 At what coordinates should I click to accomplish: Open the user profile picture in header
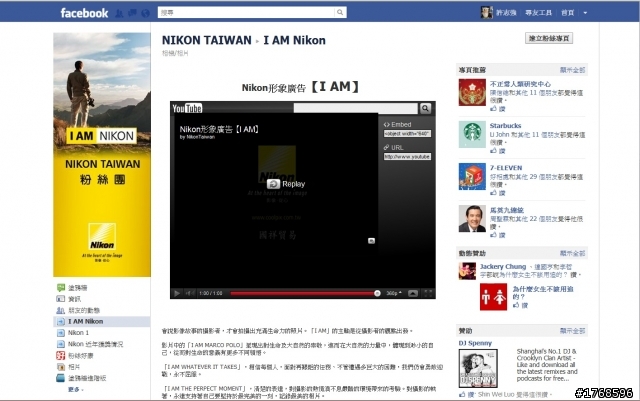(486, 13)
